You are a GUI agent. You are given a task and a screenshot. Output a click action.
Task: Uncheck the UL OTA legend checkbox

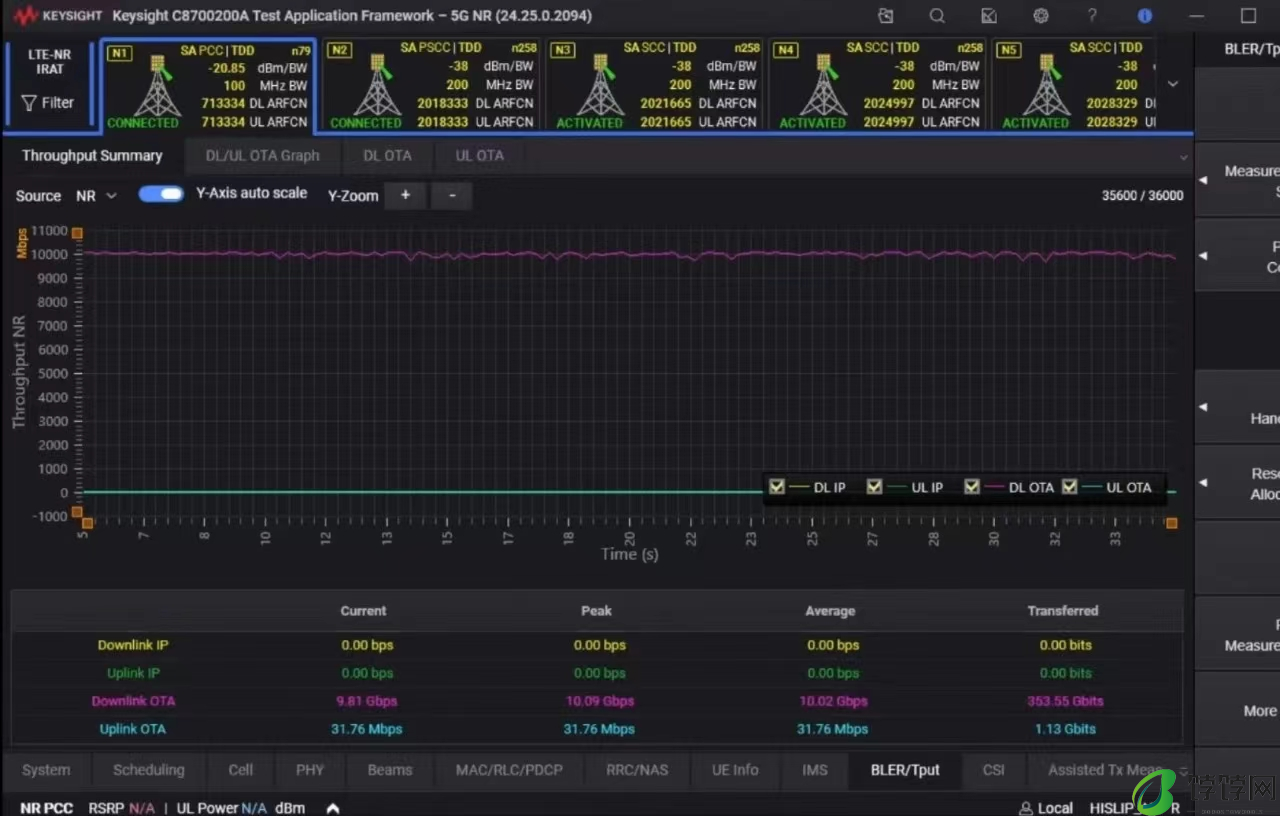(x=1069, y=487)
